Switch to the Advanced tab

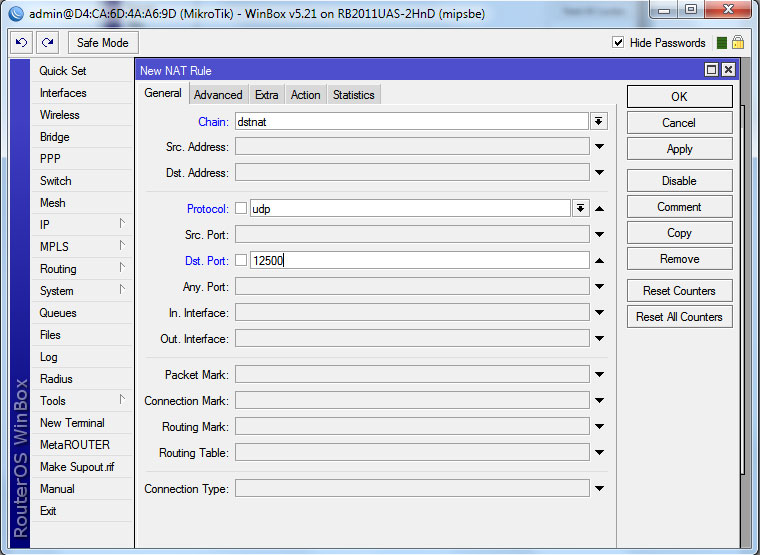(218, 95)
